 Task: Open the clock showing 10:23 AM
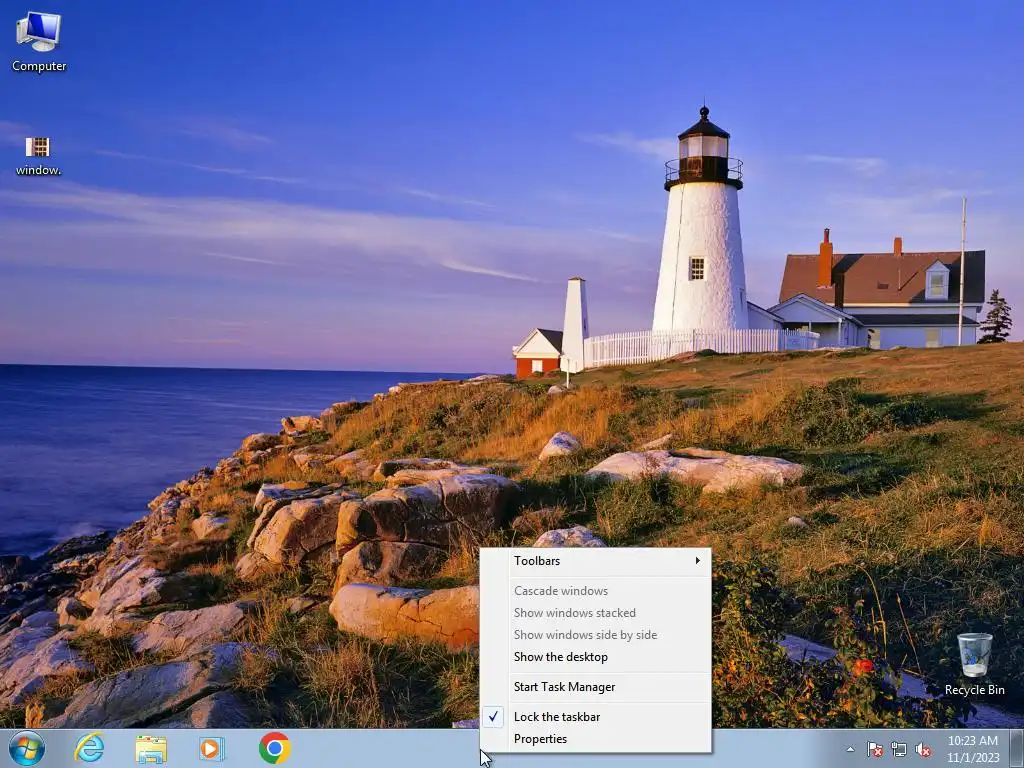pos(973,749)
